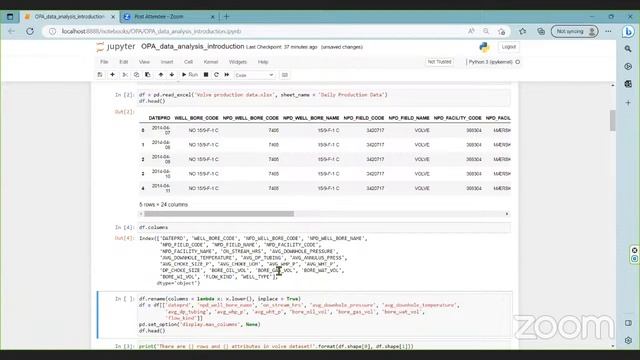This screenshot has height=360, width=640.
Task: Open the File menu
Action: pyautogui.click(x=104, y=62)
